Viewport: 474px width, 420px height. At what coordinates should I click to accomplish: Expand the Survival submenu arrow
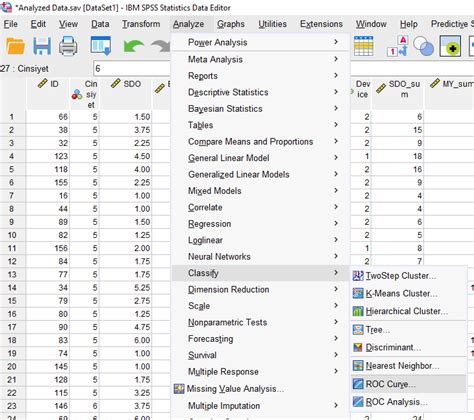336,355
